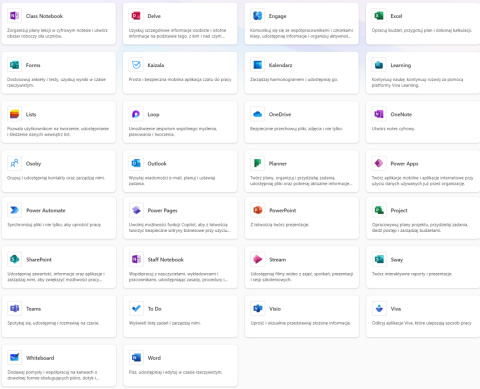Click the Staff Notebook title text
The height and width of the screenshot is (389, 480).
click(x=166, y=260)
